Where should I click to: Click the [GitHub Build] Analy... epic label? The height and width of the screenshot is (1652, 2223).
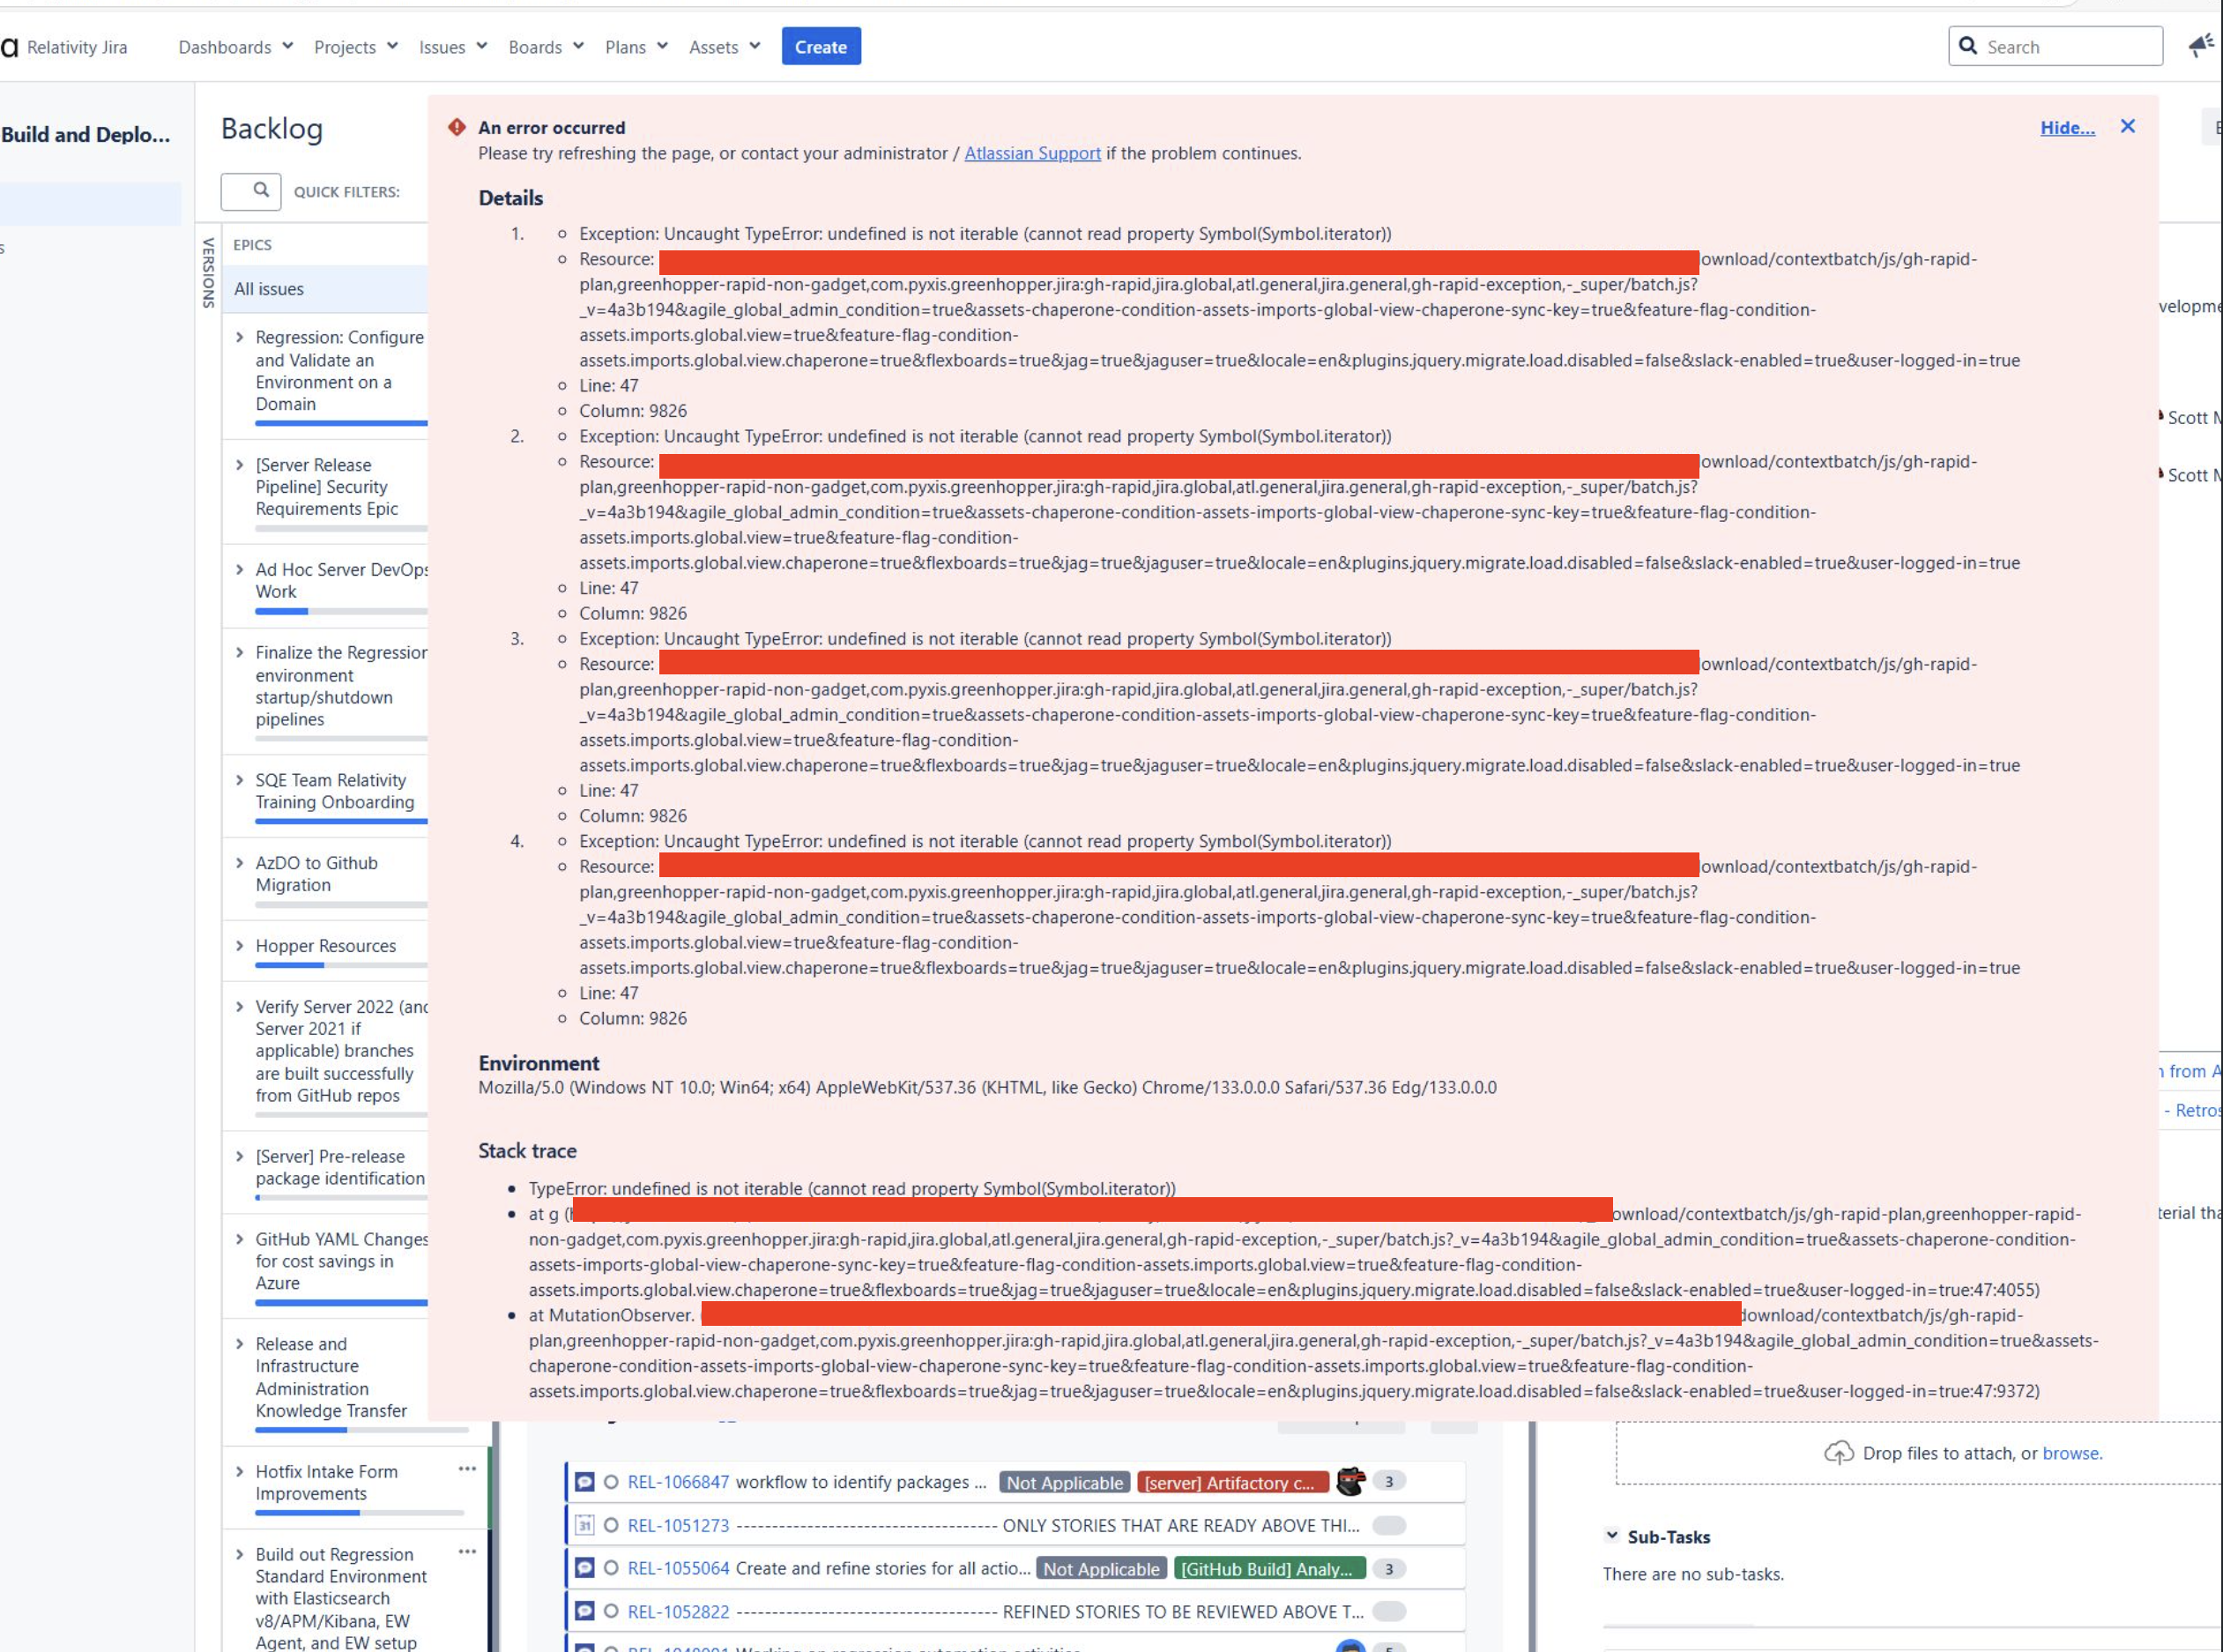pos(1269,1569)
